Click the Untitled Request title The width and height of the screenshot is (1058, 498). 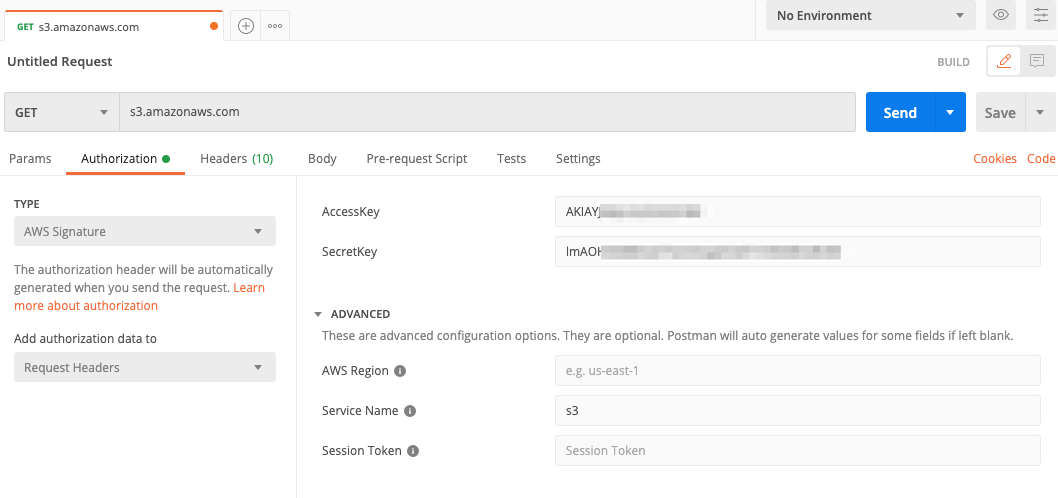(x=60, y=61)
